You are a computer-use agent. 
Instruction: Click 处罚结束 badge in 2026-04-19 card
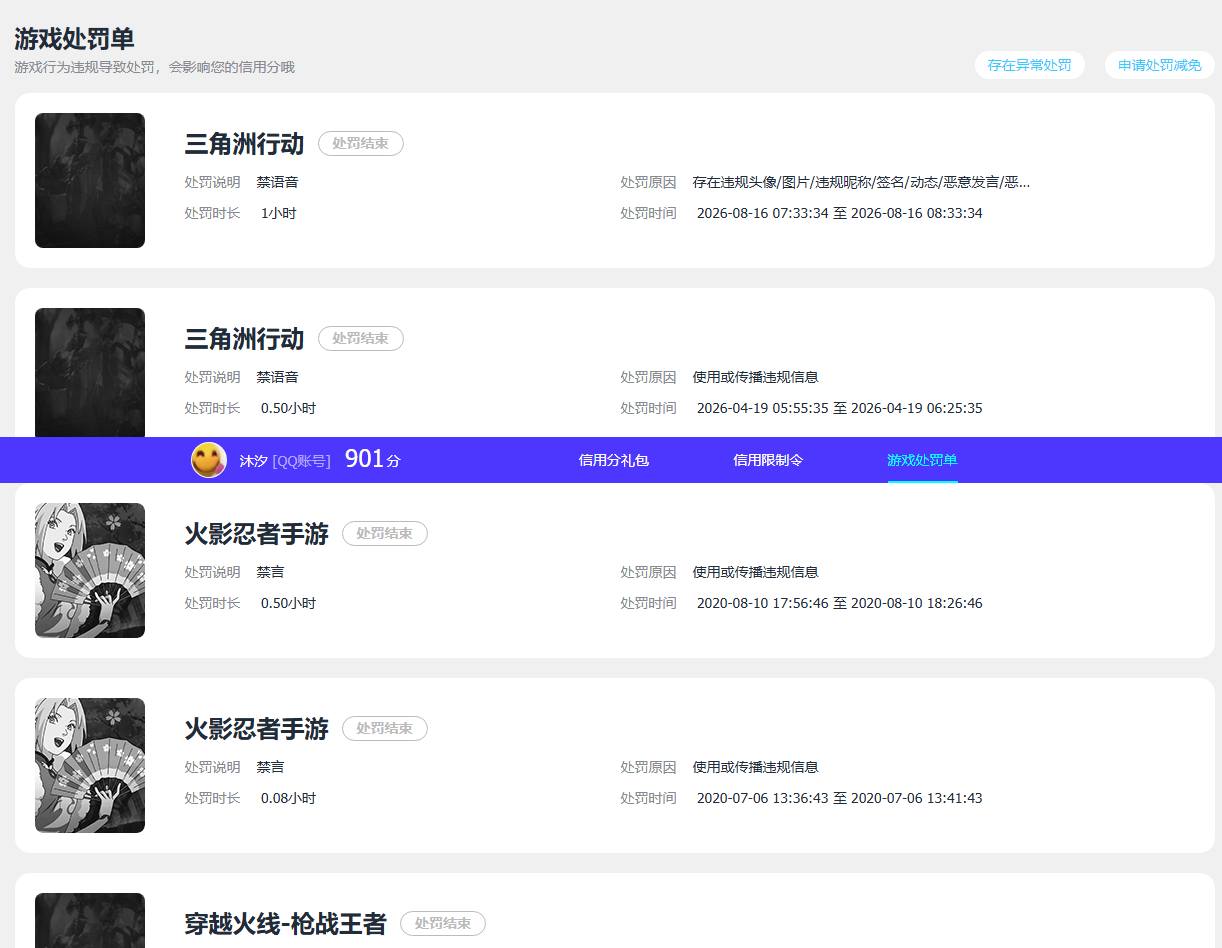coord(361,339)
